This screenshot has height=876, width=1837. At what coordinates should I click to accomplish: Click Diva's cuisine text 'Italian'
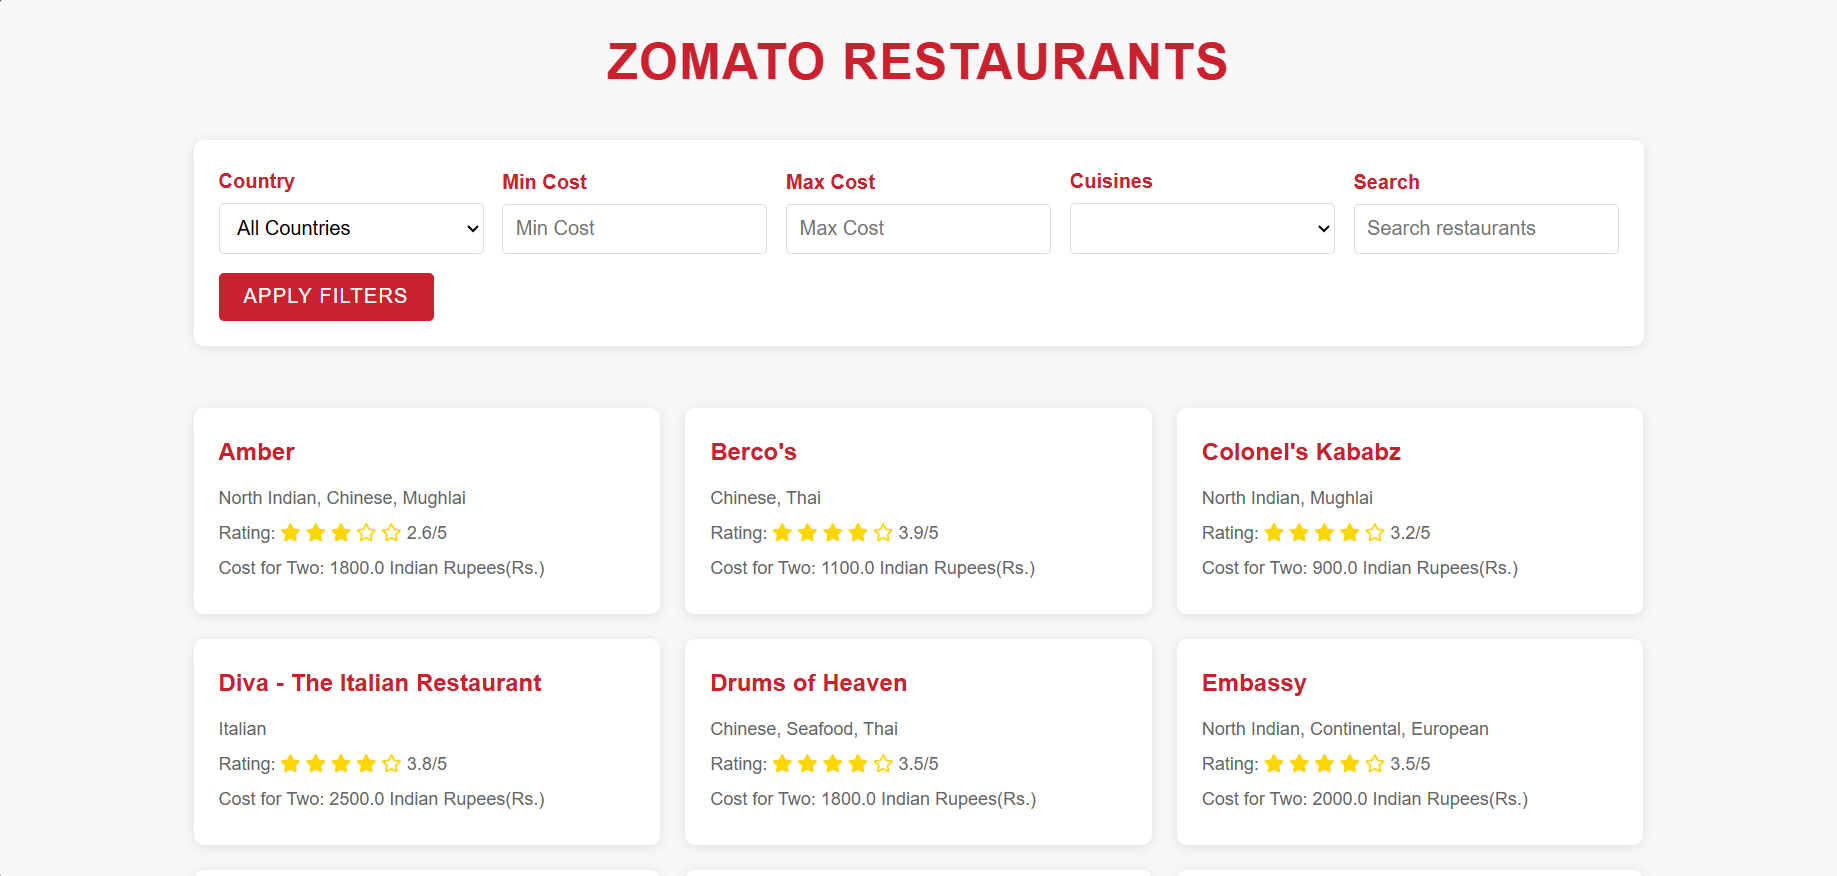coord(243,729)
